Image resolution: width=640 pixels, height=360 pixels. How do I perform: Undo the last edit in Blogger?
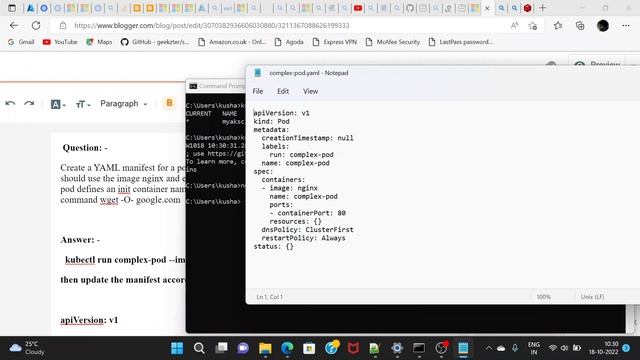[x=10, y=104]
